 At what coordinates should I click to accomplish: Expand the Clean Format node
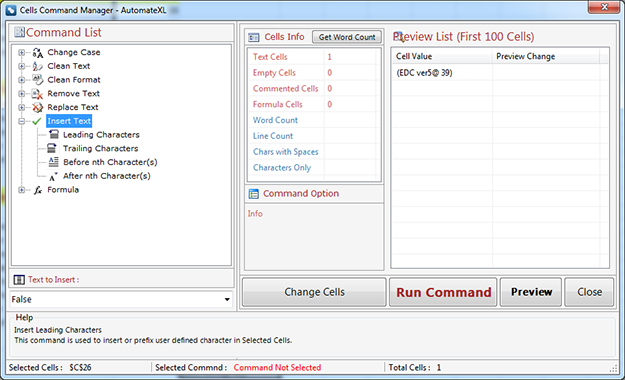[22, 80]
